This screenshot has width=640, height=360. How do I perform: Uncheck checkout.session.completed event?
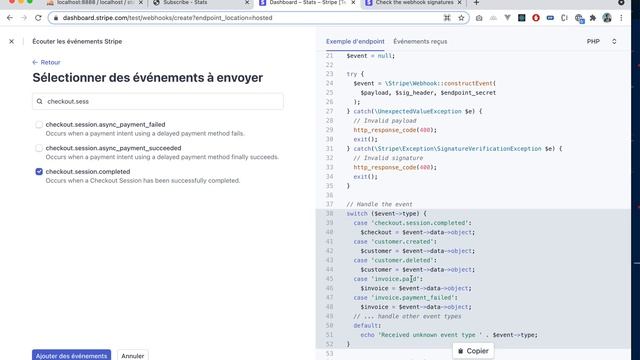tap(39, 172)
